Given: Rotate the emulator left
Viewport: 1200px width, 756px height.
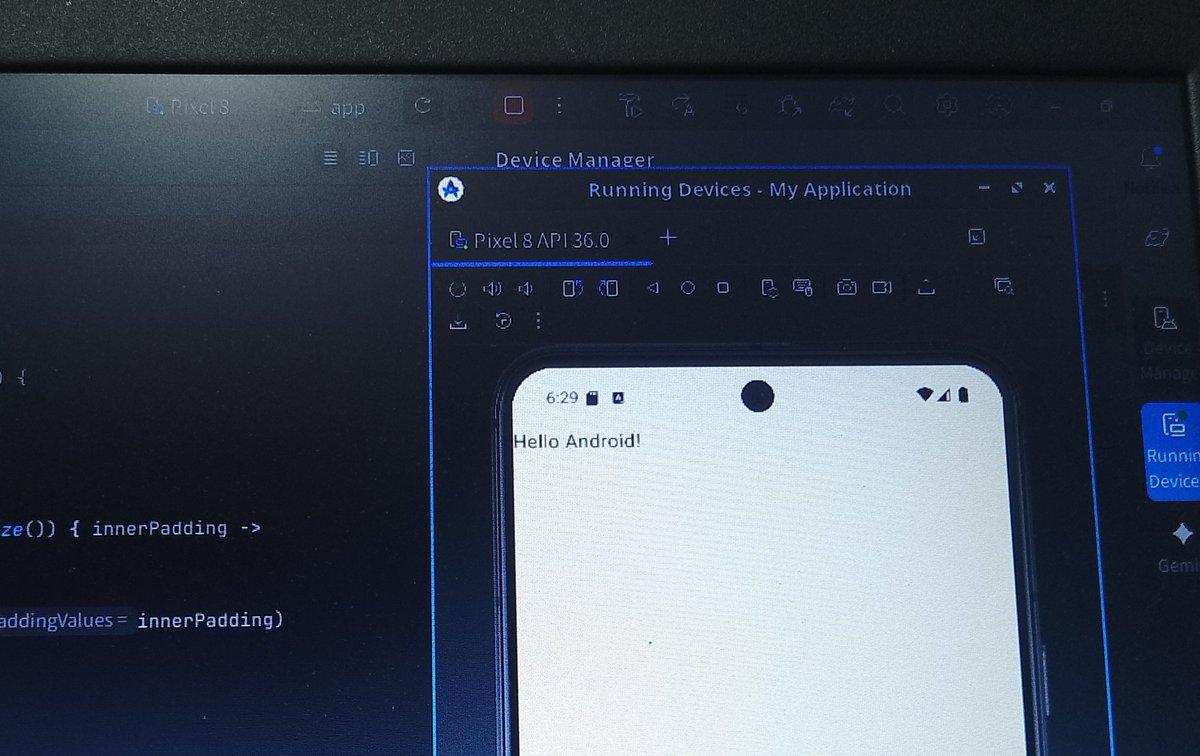Looking at the screenshot, I should (x=573, y=289).
